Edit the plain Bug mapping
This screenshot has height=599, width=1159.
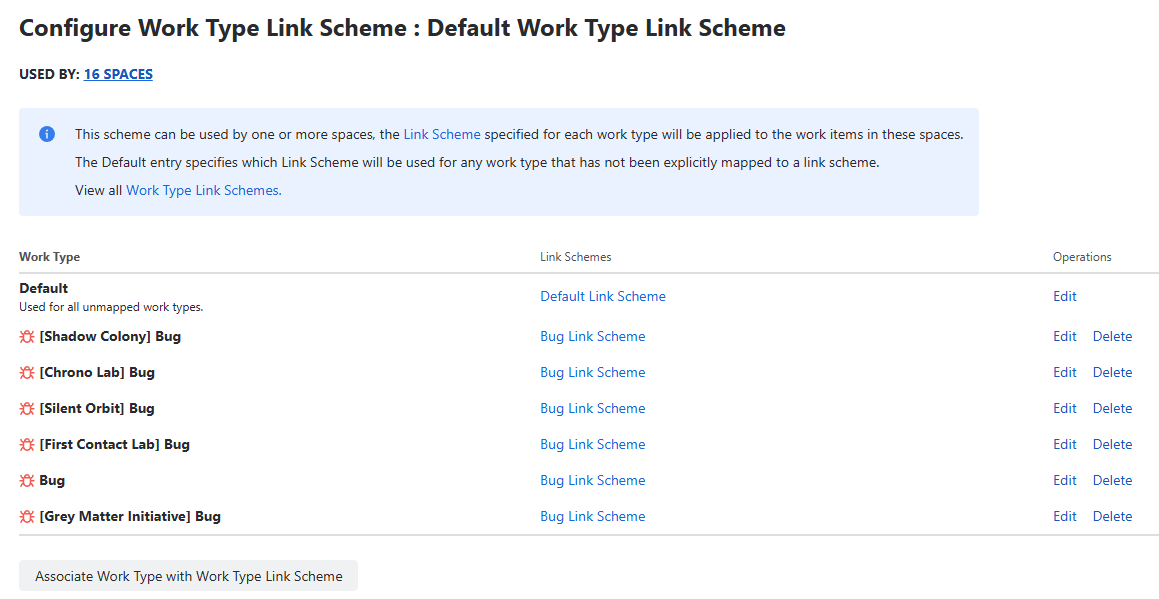point(1064,480)
